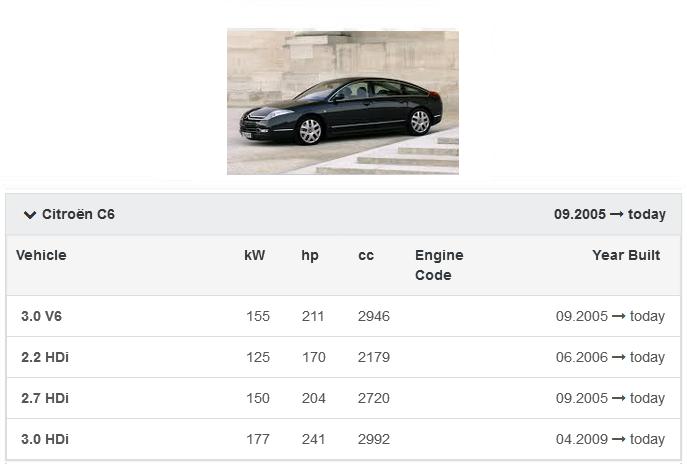The height and width of the screenshot is (464, 687).
Task: Click the hp column header
Action: pos(310,256)
